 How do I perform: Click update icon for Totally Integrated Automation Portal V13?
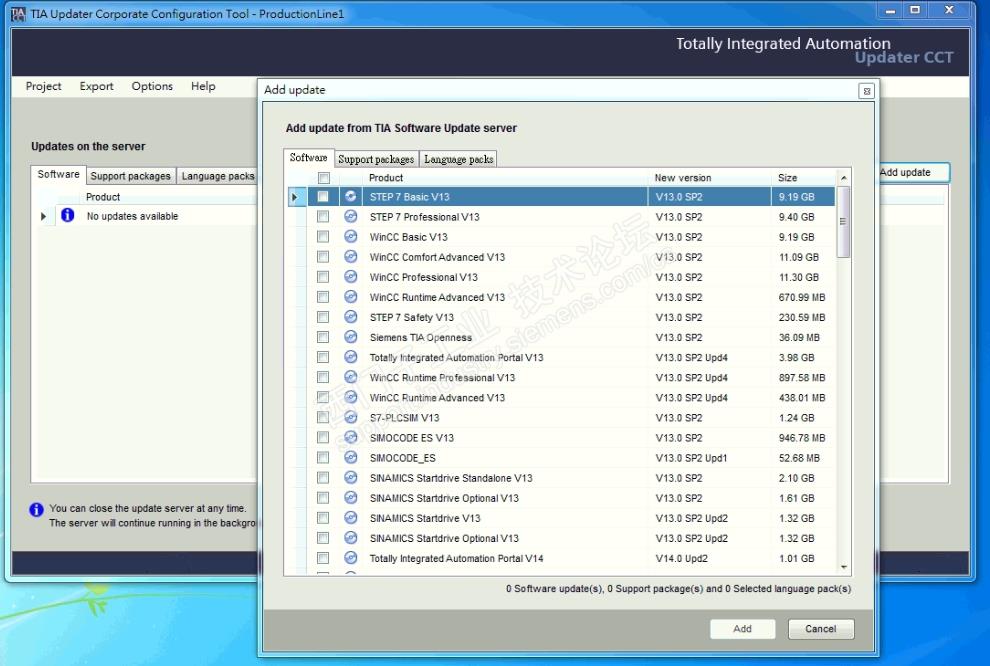tap(350, 357)
